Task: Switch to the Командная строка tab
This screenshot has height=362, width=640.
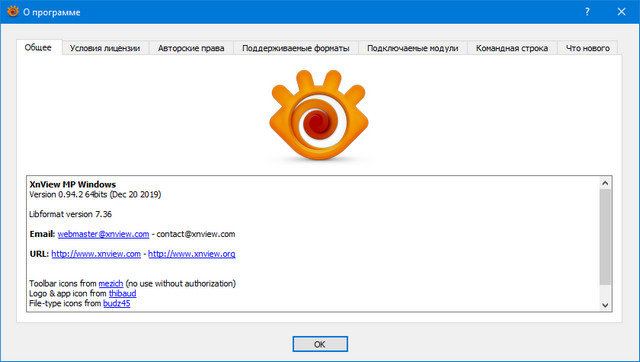Action: tap(512, 48)
